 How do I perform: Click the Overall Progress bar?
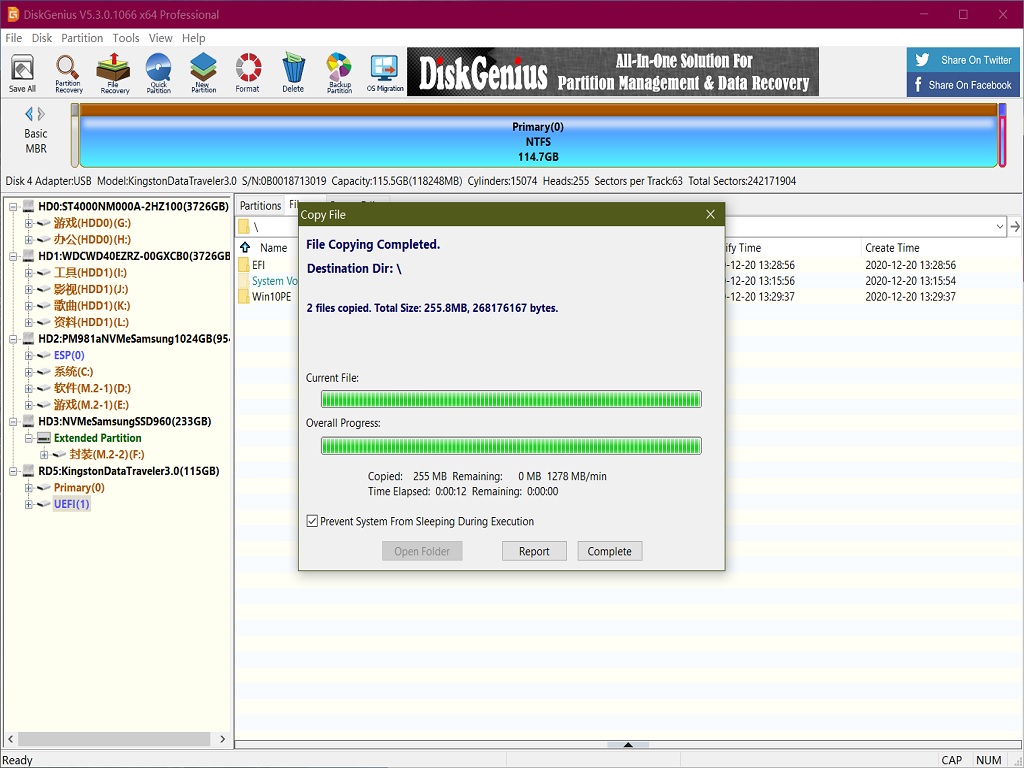coord(511,446)
